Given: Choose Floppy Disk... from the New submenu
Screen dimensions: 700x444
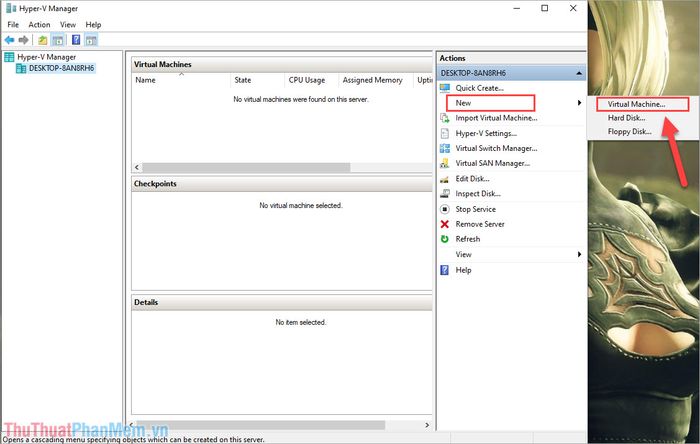Looking at the screenshot, I should [x=629, y=132].
